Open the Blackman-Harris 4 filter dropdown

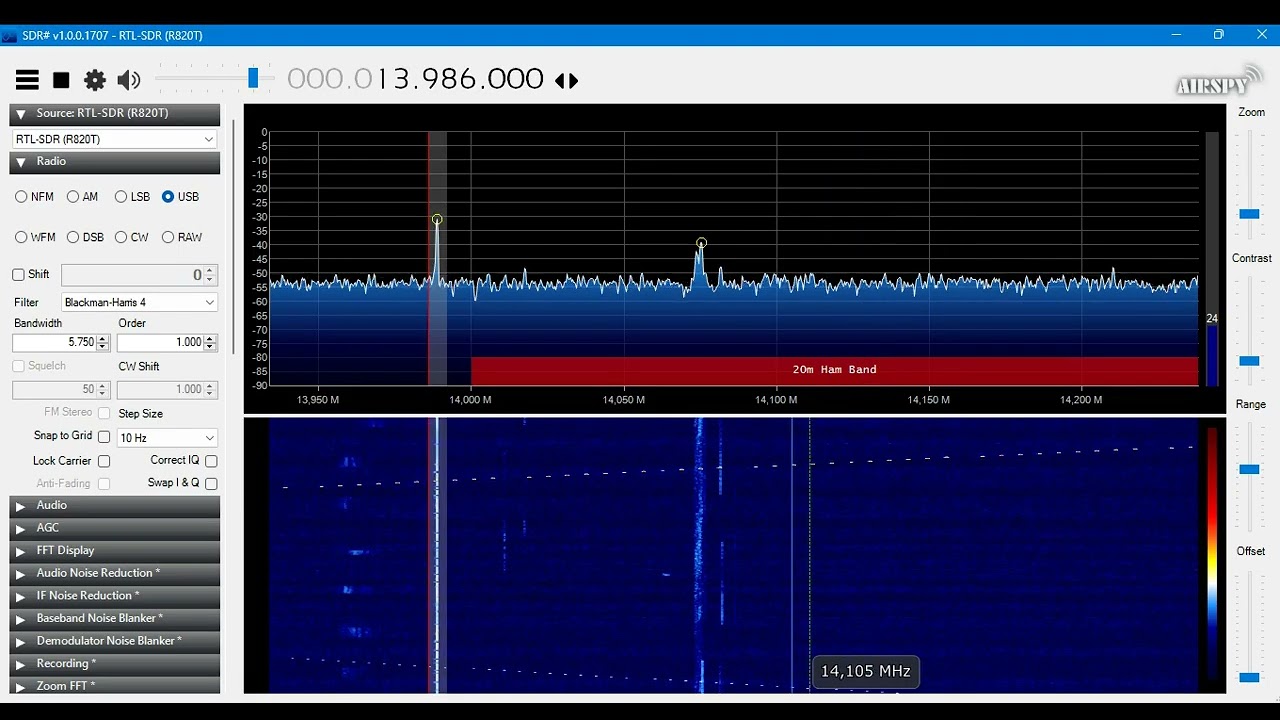pos(140,302)
